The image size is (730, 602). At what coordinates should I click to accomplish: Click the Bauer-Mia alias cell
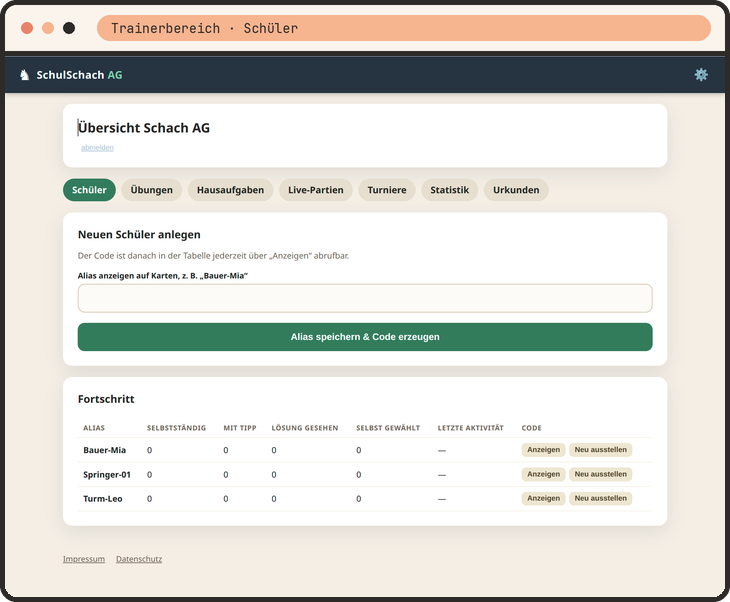pos(104,450)
